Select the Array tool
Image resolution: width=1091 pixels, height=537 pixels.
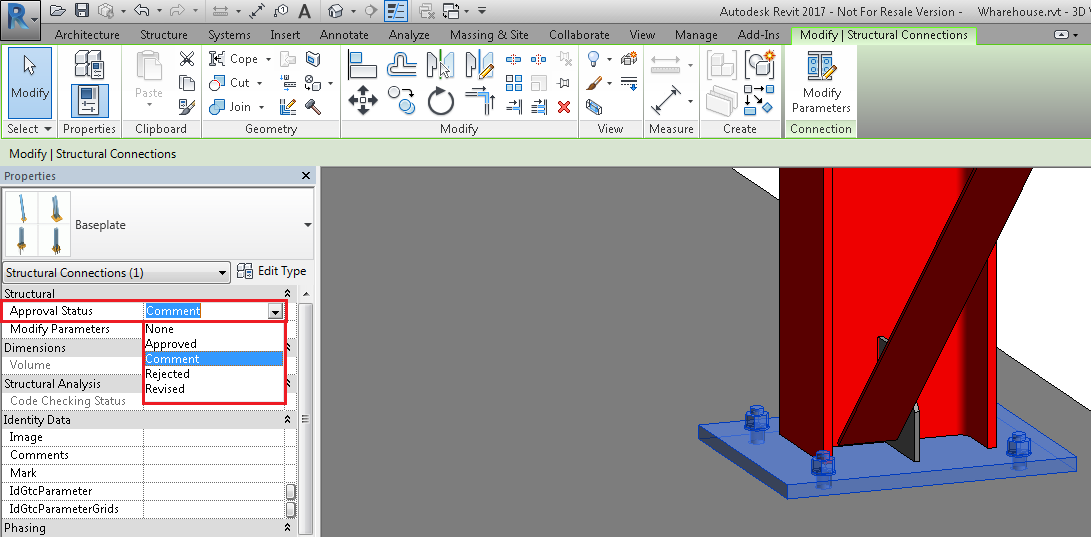click(514, 83)
